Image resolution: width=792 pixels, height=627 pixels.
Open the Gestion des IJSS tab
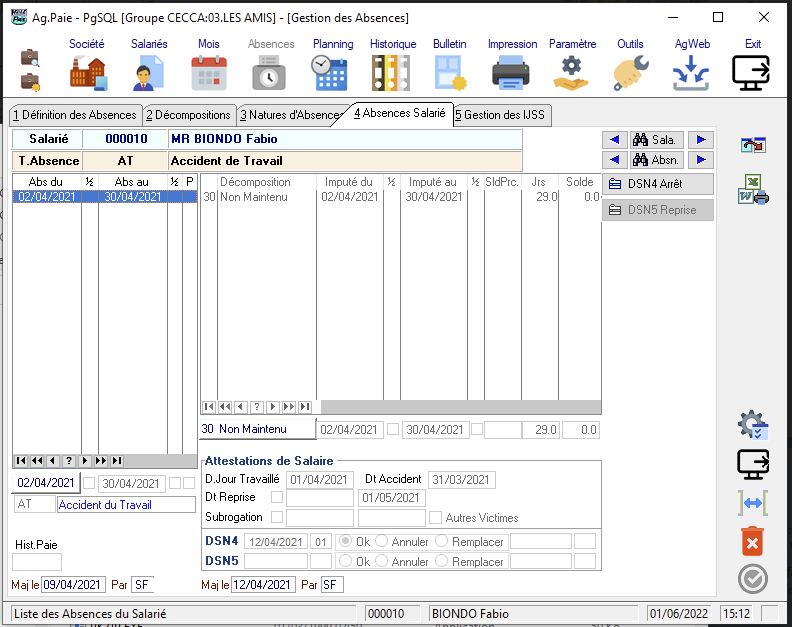[x=503, y=115]
